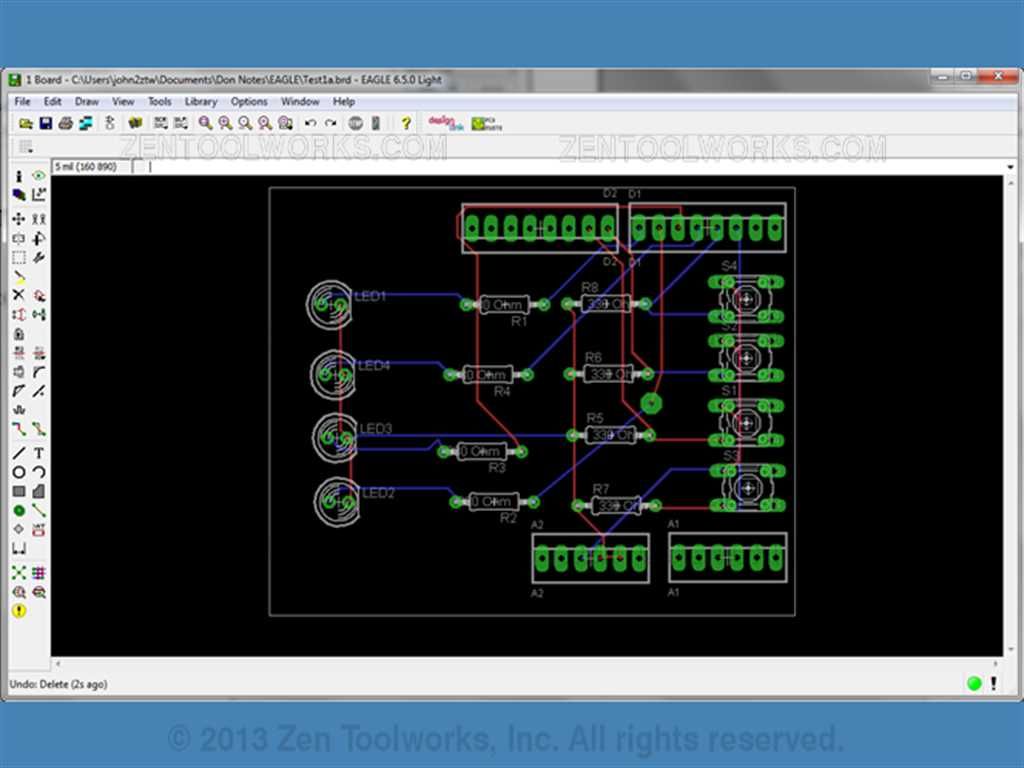Zoom in with the plus magnifier icon
Screen dimensions: 1024x768
point(225,123)
